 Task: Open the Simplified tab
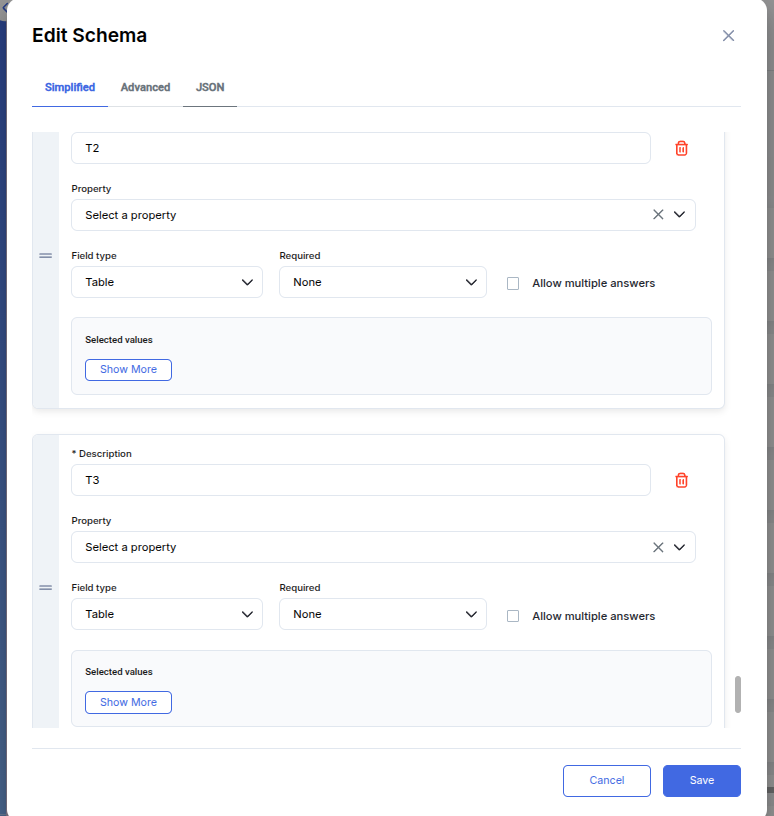(70, 87)
